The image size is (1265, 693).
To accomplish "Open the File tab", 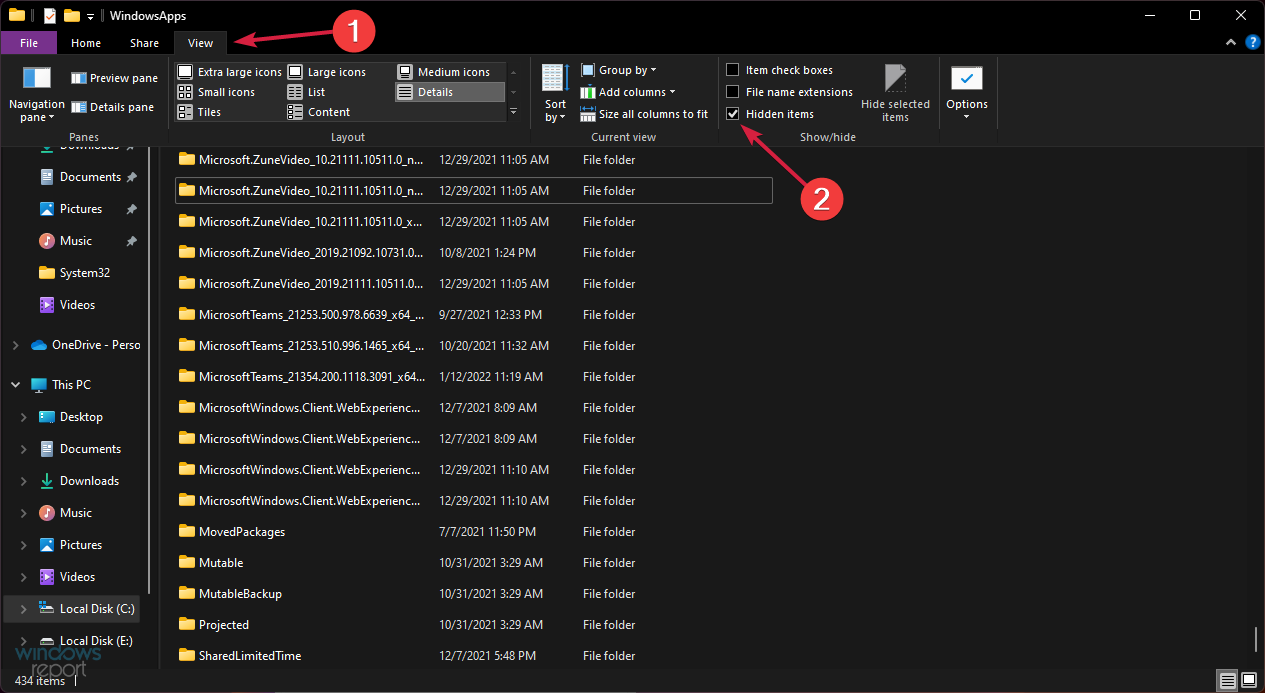I will point(29,43).
